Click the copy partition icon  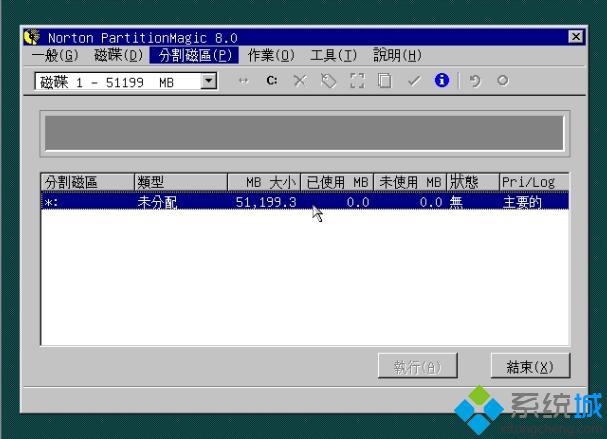(385, 81)
